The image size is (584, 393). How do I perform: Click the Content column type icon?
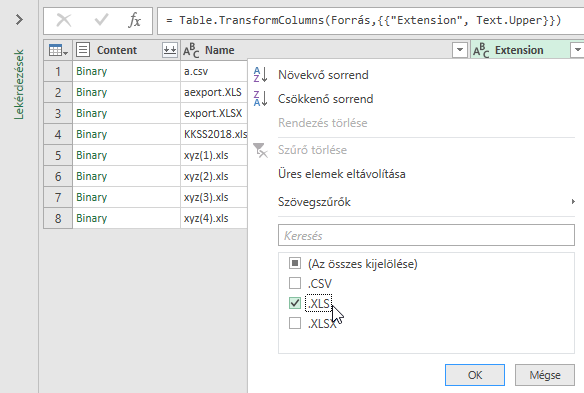click(x=83, y=50)
